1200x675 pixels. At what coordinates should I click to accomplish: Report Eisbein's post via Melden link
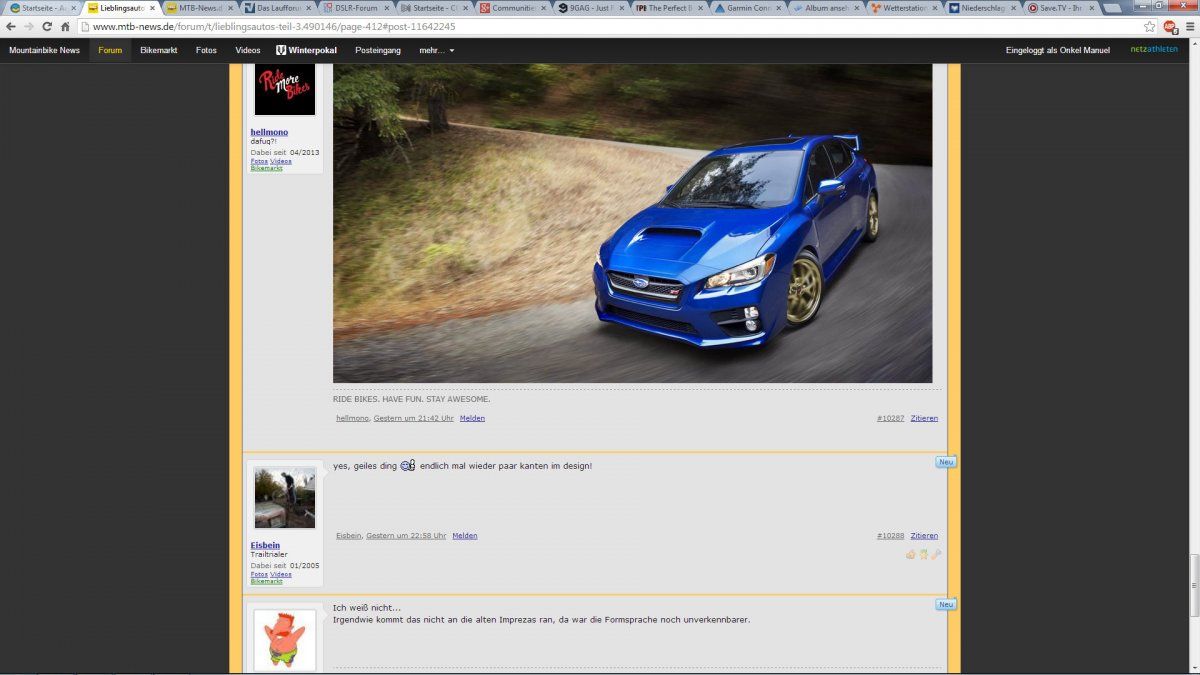coord(464,536)
